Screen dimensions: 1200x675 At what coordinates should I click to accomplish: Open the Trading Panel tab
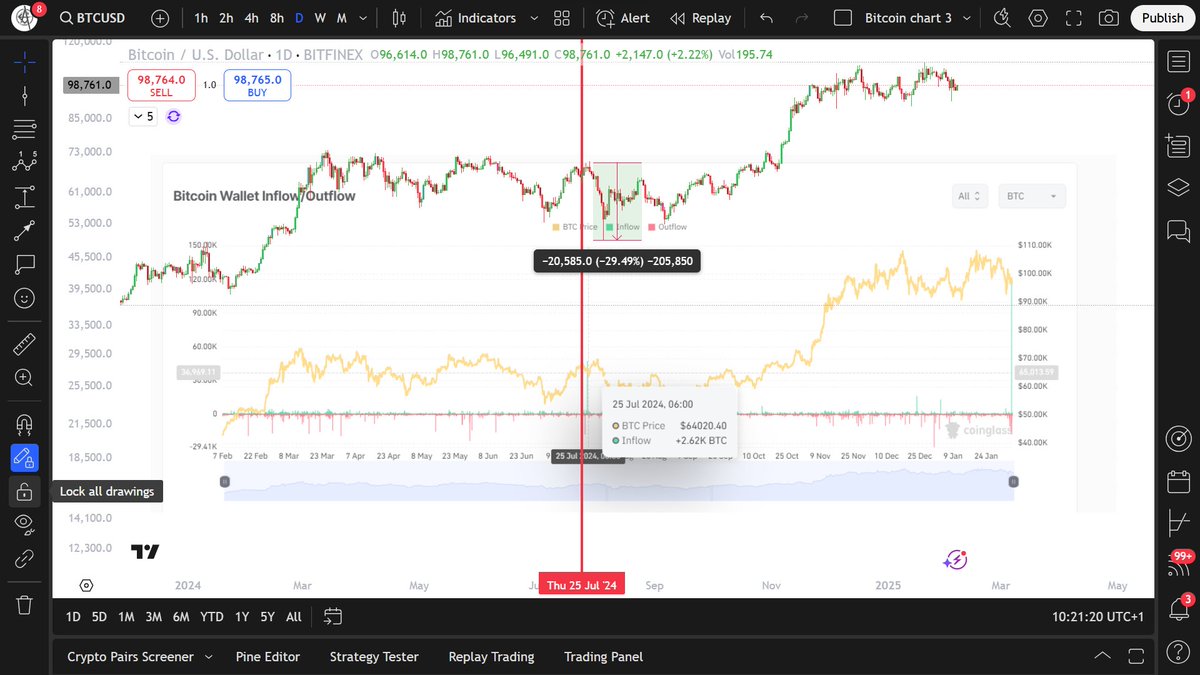pyautogui.click(x=603, y=657)
